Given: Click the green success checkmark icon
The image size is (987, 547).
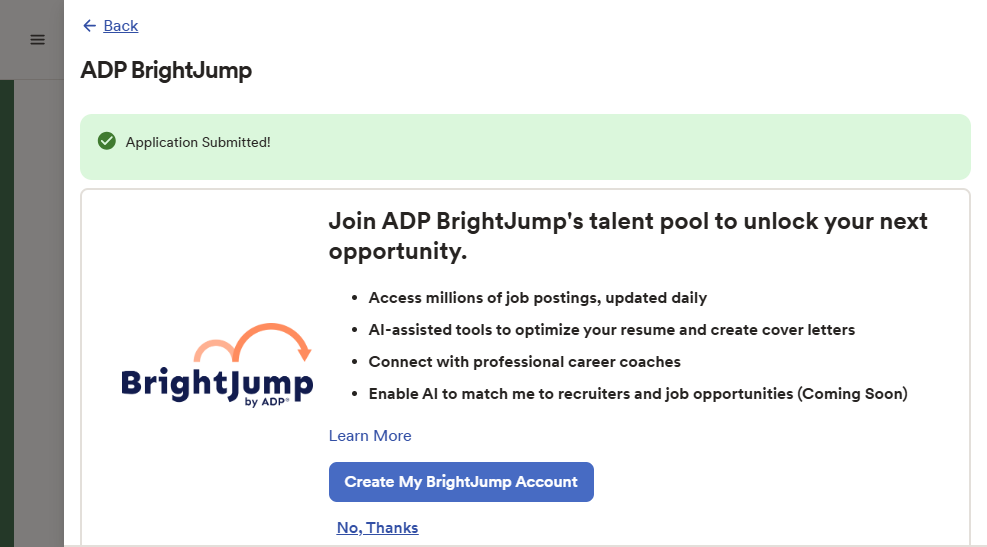Looking at the screenshot, I should [107, 142].
